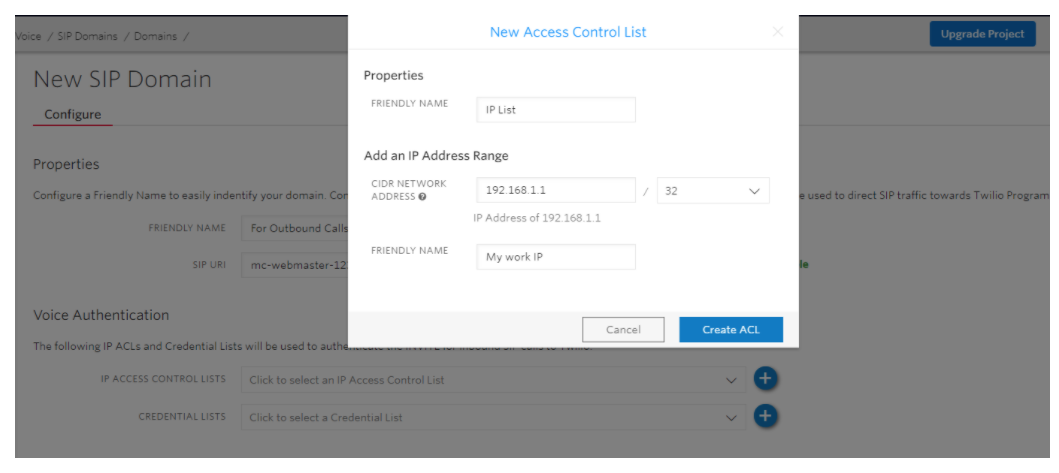Click the Create ACL button

[x=731, y=330]
